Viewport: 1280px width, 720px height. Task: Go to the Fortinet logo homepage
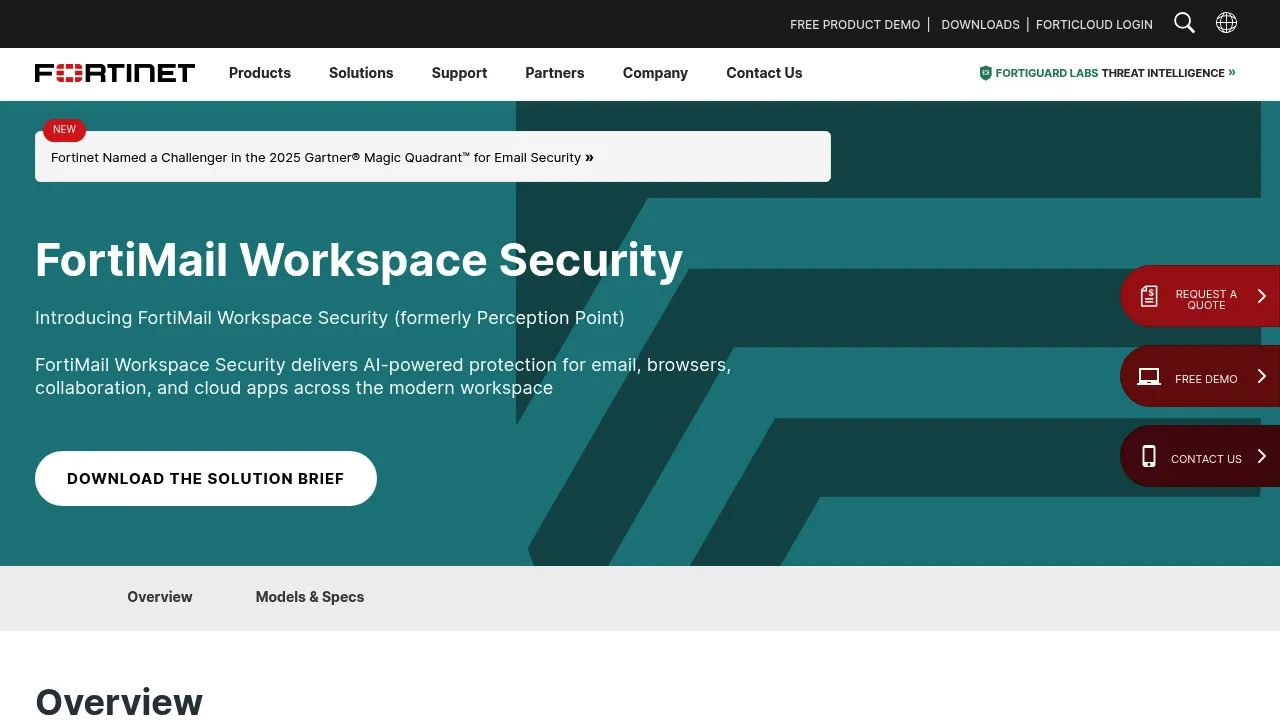point(115,73)
